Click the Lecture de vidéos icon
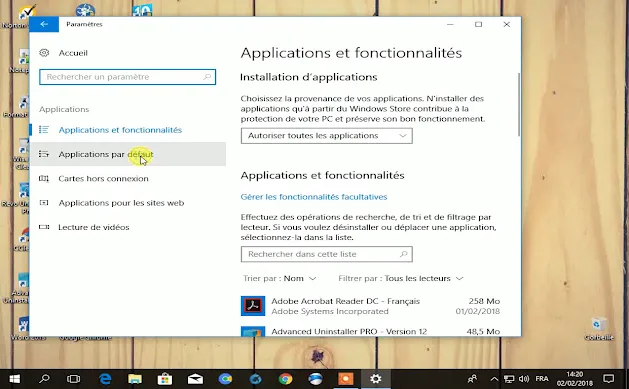This screenshot has height=389, width=629. pyautogui.click(x=44, y=227)
